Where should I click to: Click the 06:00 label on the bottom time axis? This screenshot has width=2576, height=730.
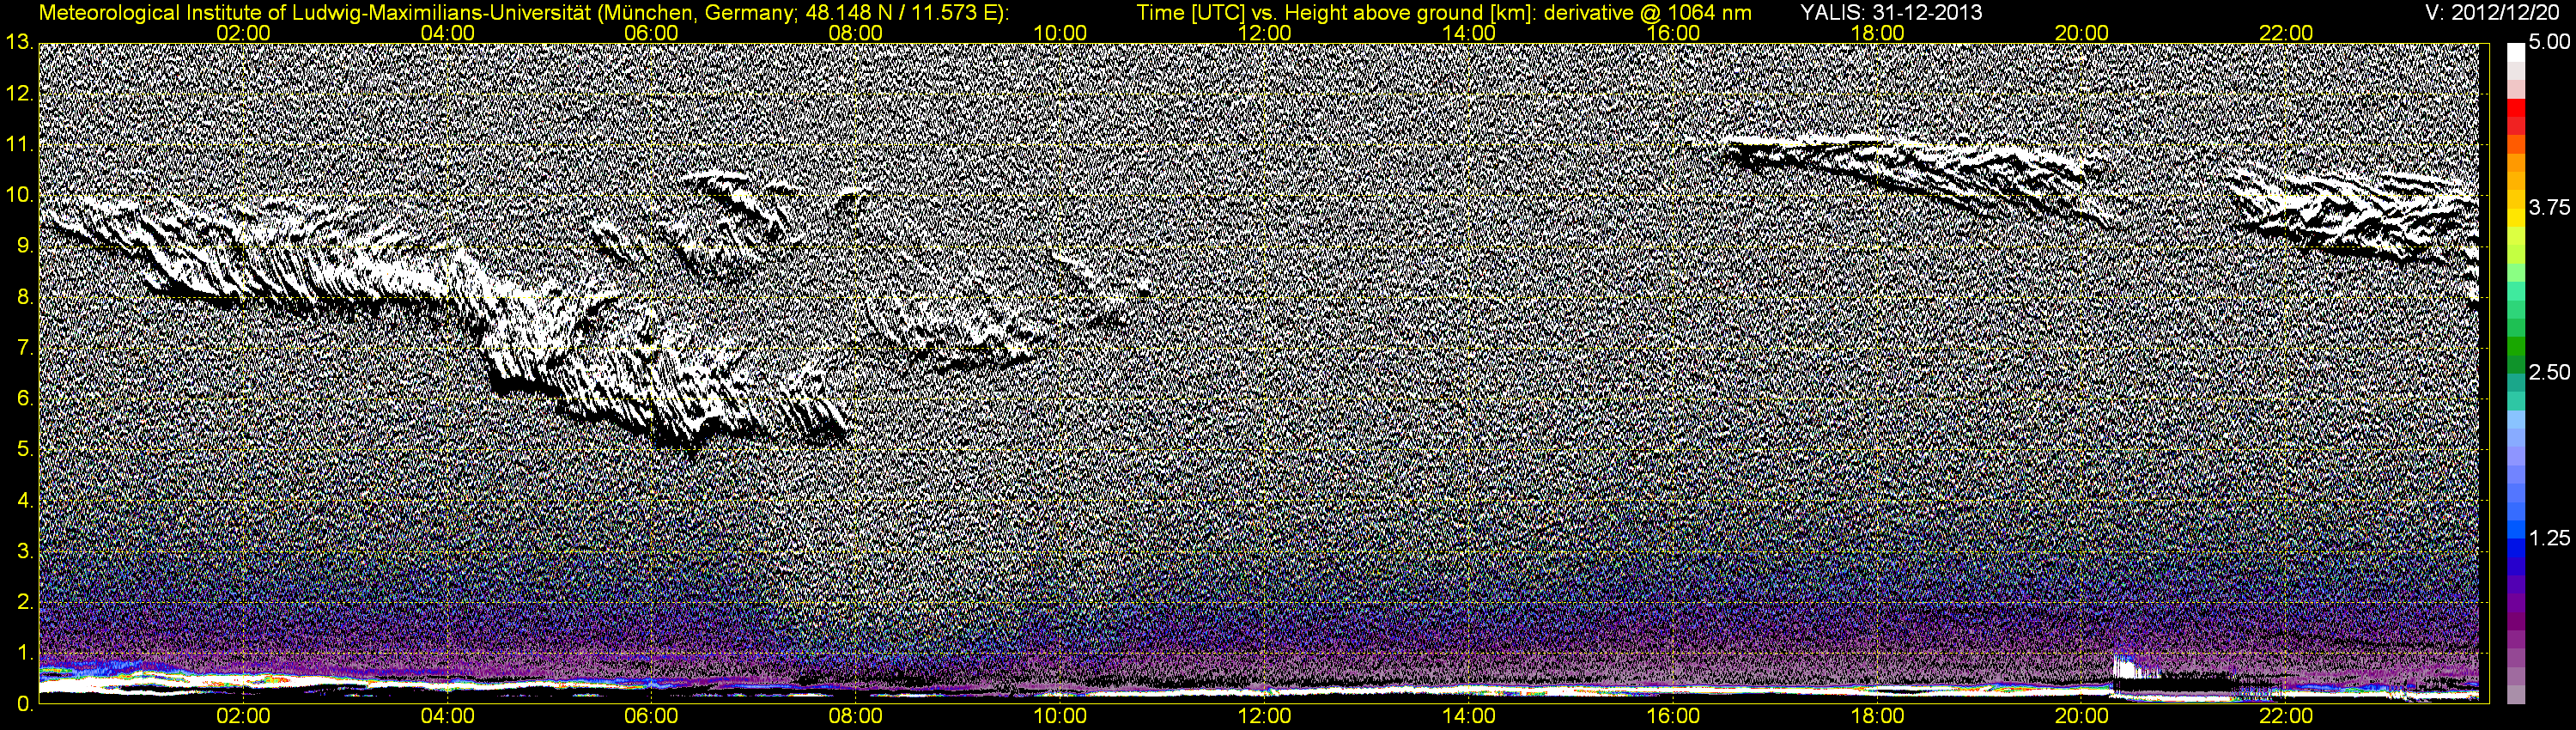651,717
